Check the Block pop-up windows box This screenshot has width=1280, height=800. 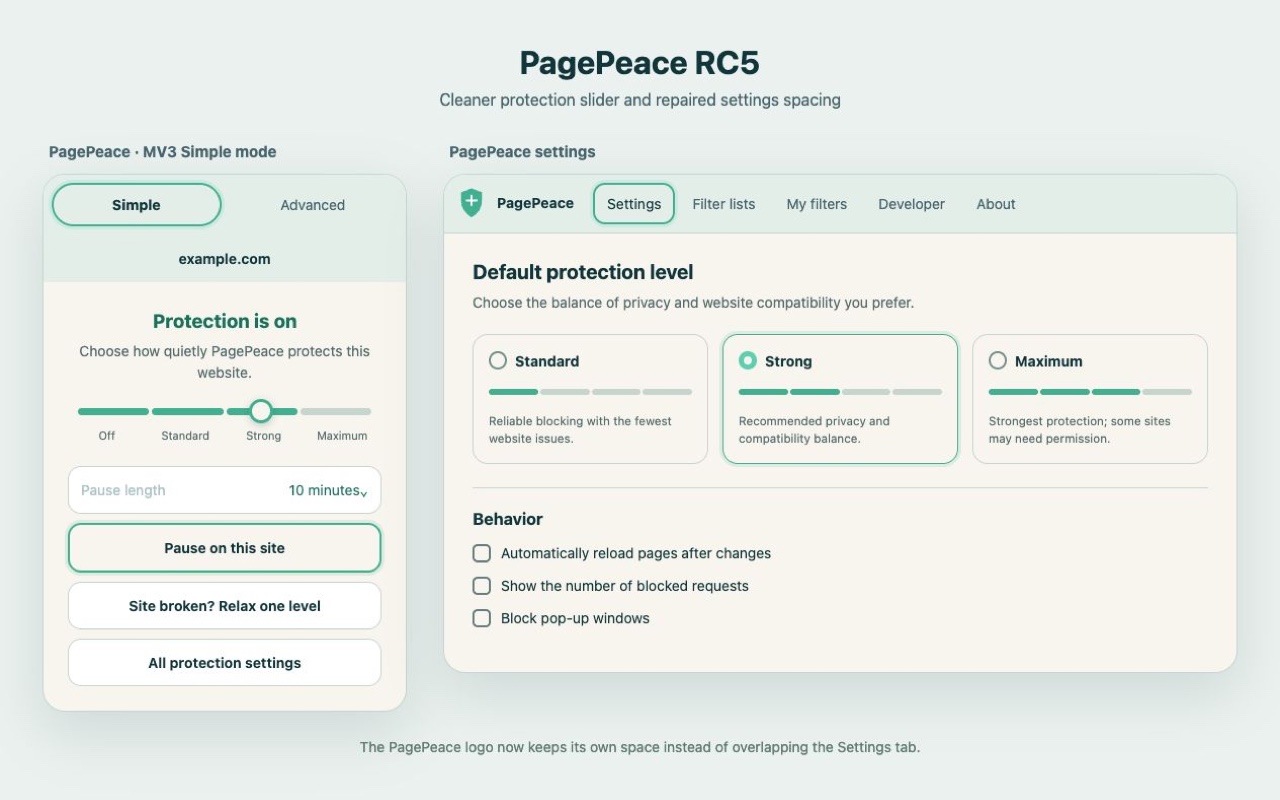coord(482,618)
